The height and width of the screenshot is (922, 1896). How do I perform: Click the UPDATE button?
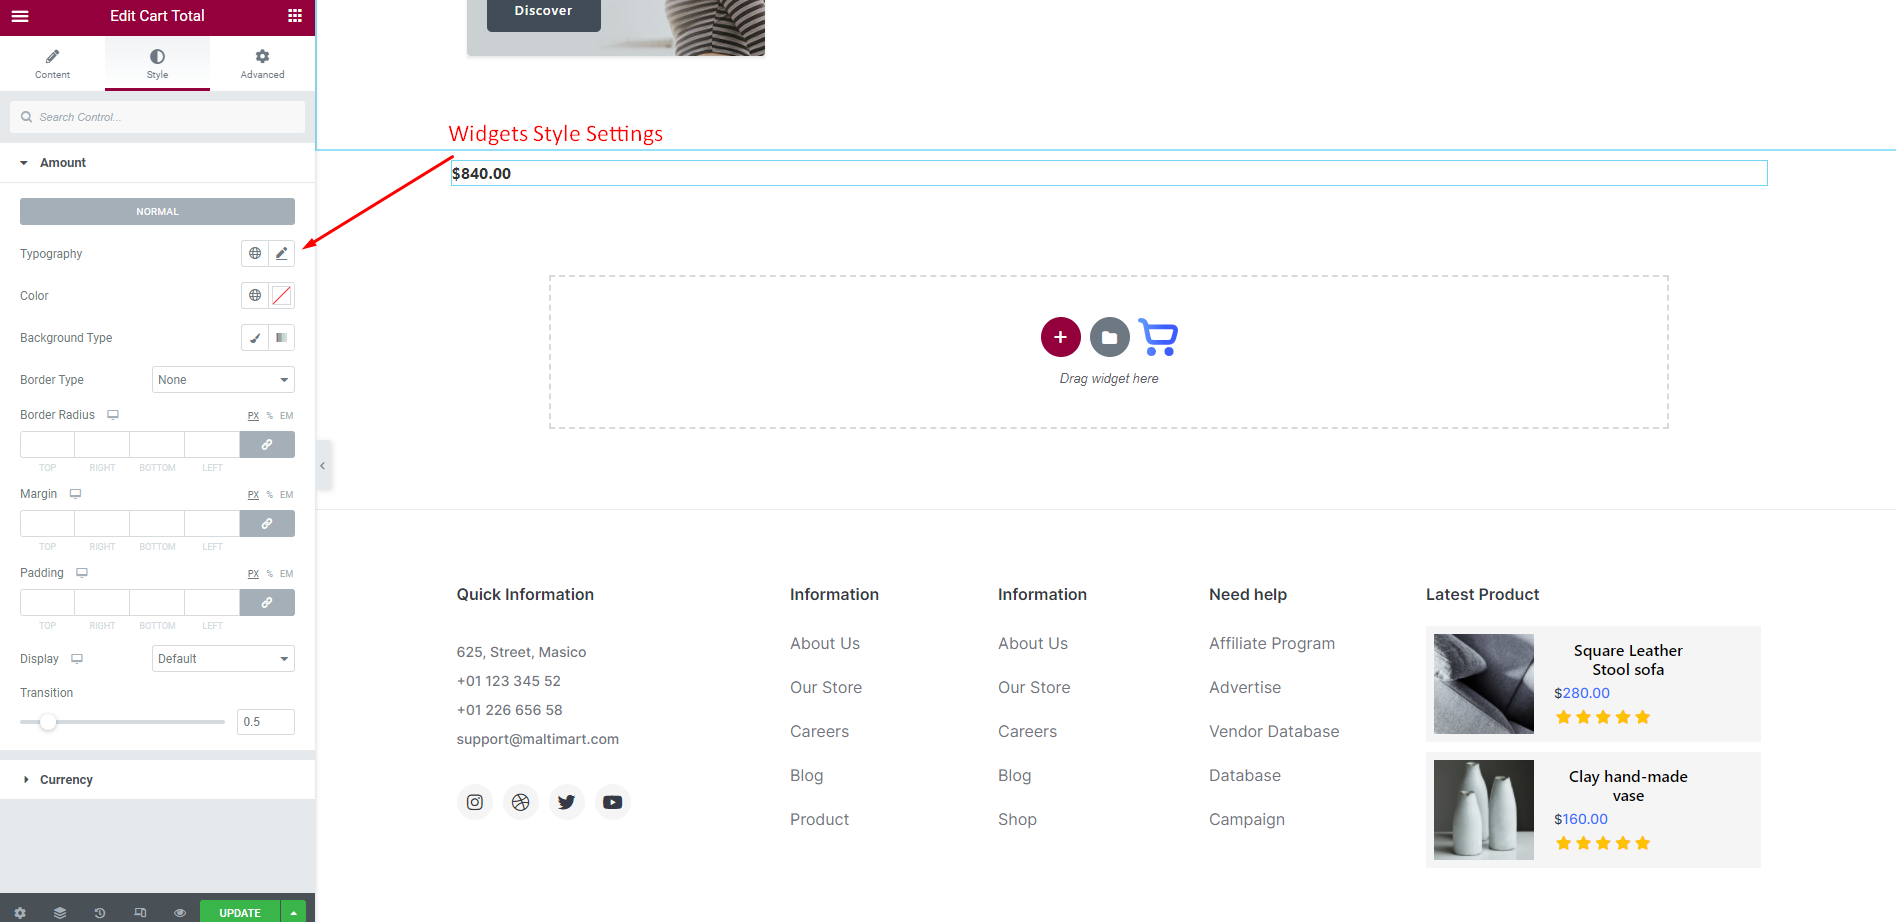pos(240,912)
